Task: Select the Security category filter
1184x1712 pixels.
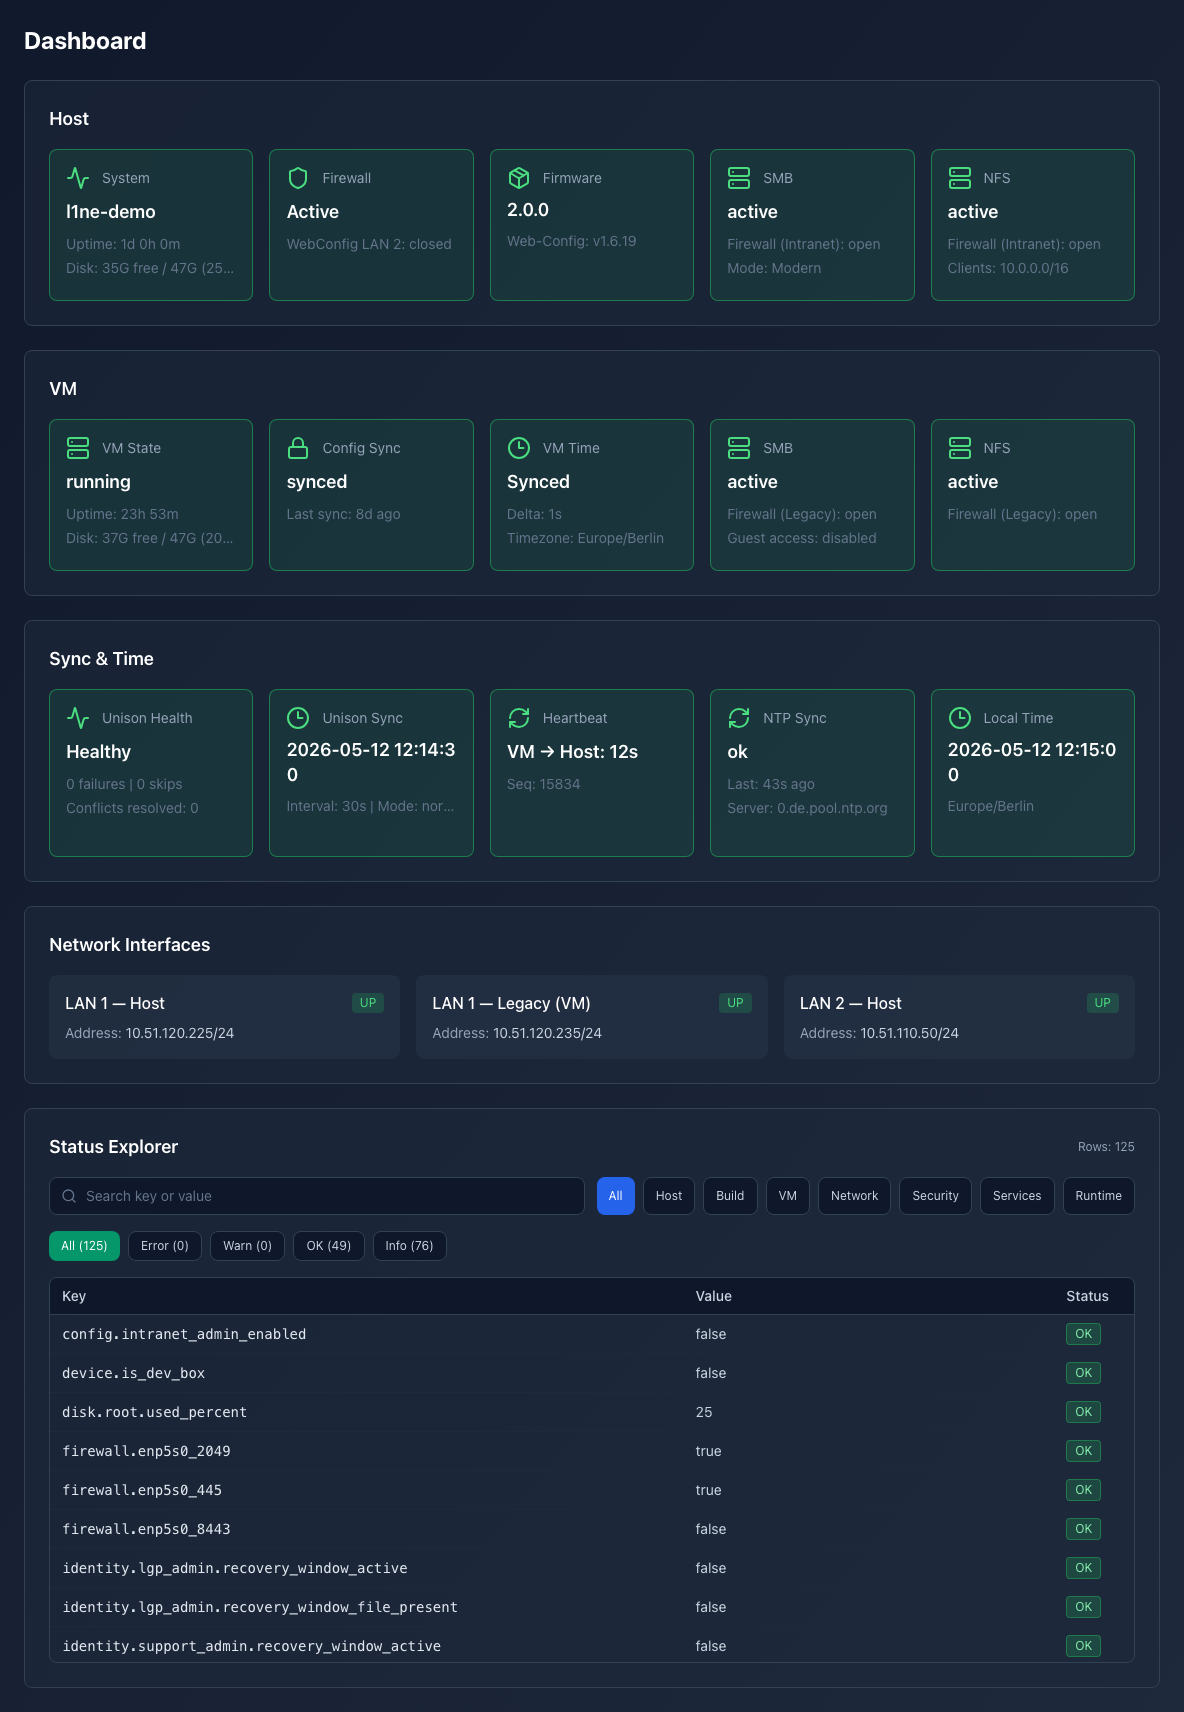Action: pyautogui.click(x=936, y=1196)
